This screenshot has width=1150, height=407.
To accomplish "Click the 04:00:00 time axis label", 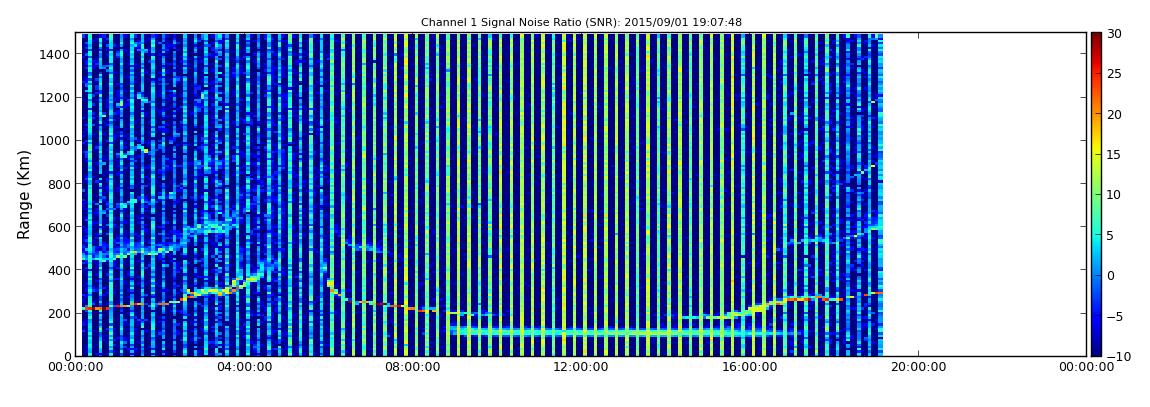I will coord(245,369).
